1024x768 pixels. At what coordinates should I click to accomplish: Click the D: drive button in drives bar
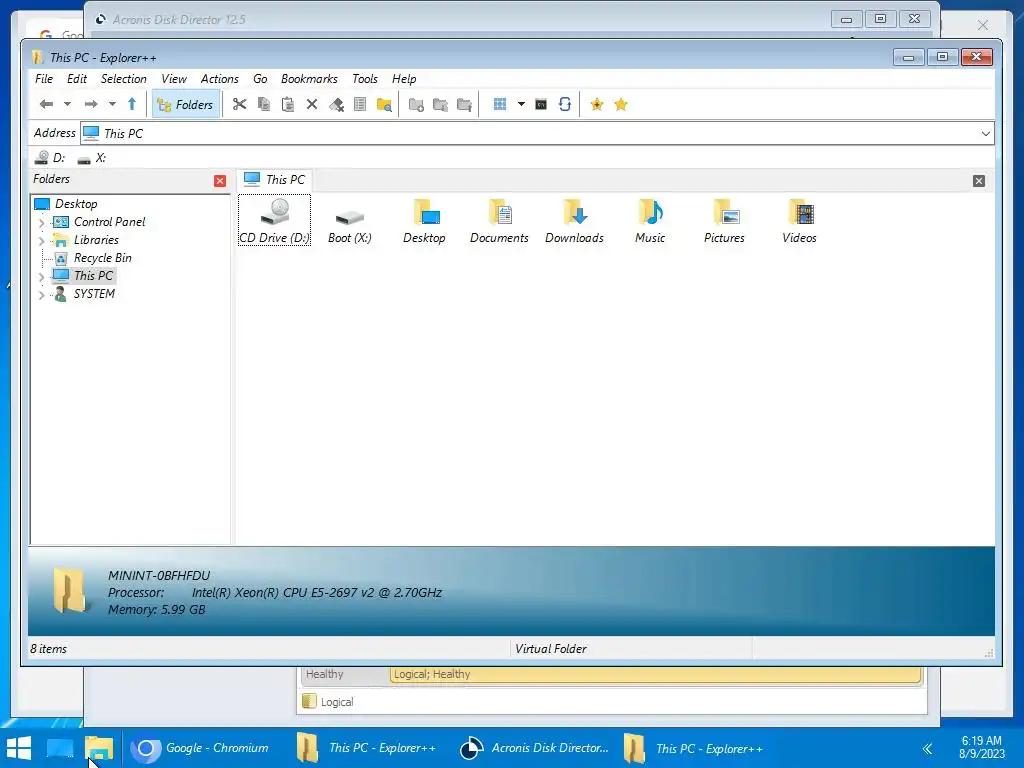click(50, 158)
